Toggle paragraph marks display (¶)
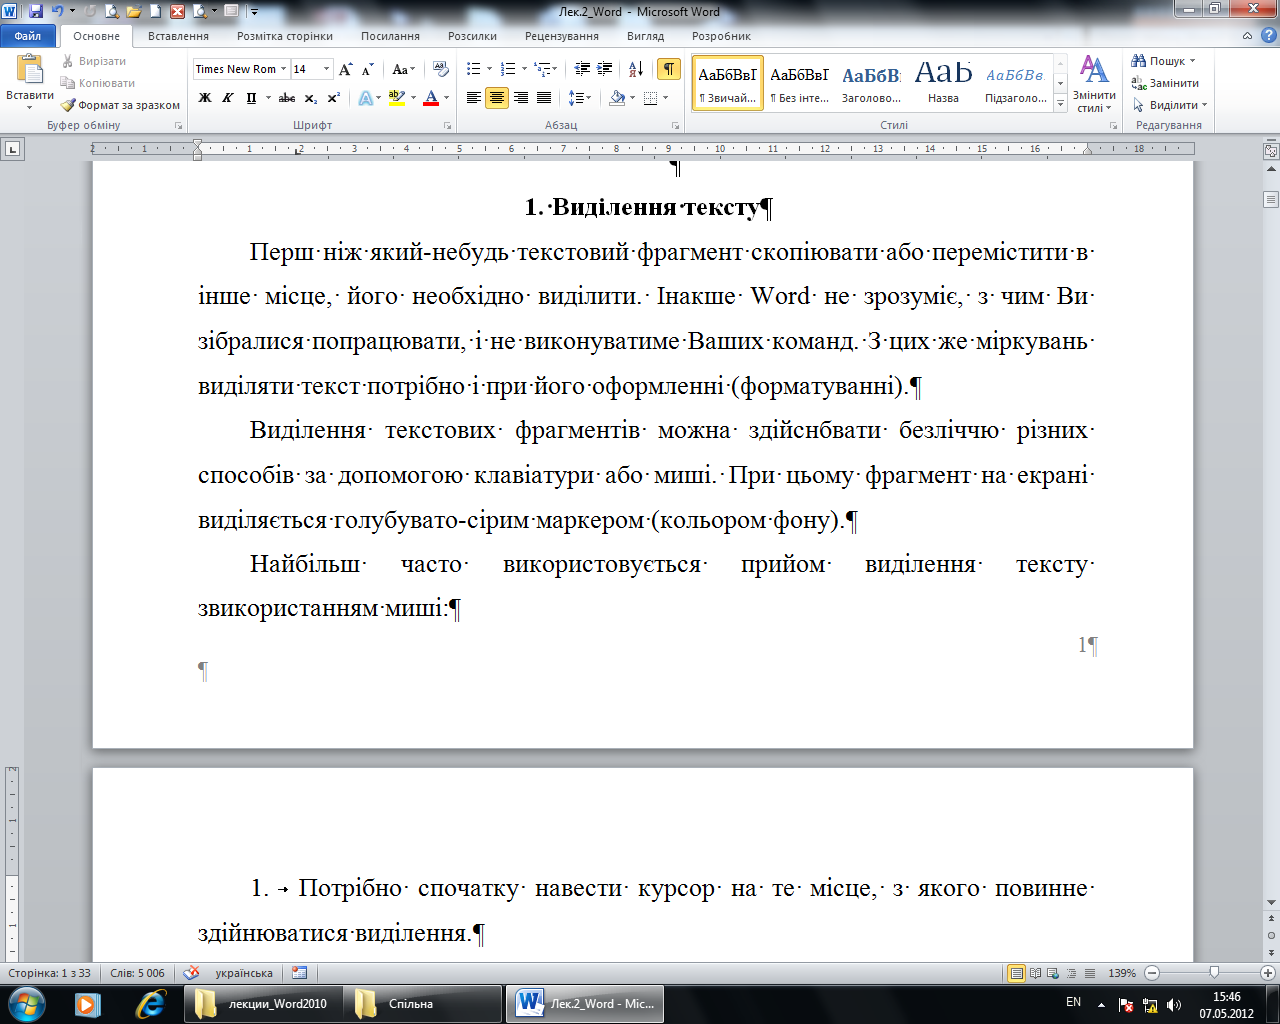The image size is (1280, 1024). click(x=669, y=69)
